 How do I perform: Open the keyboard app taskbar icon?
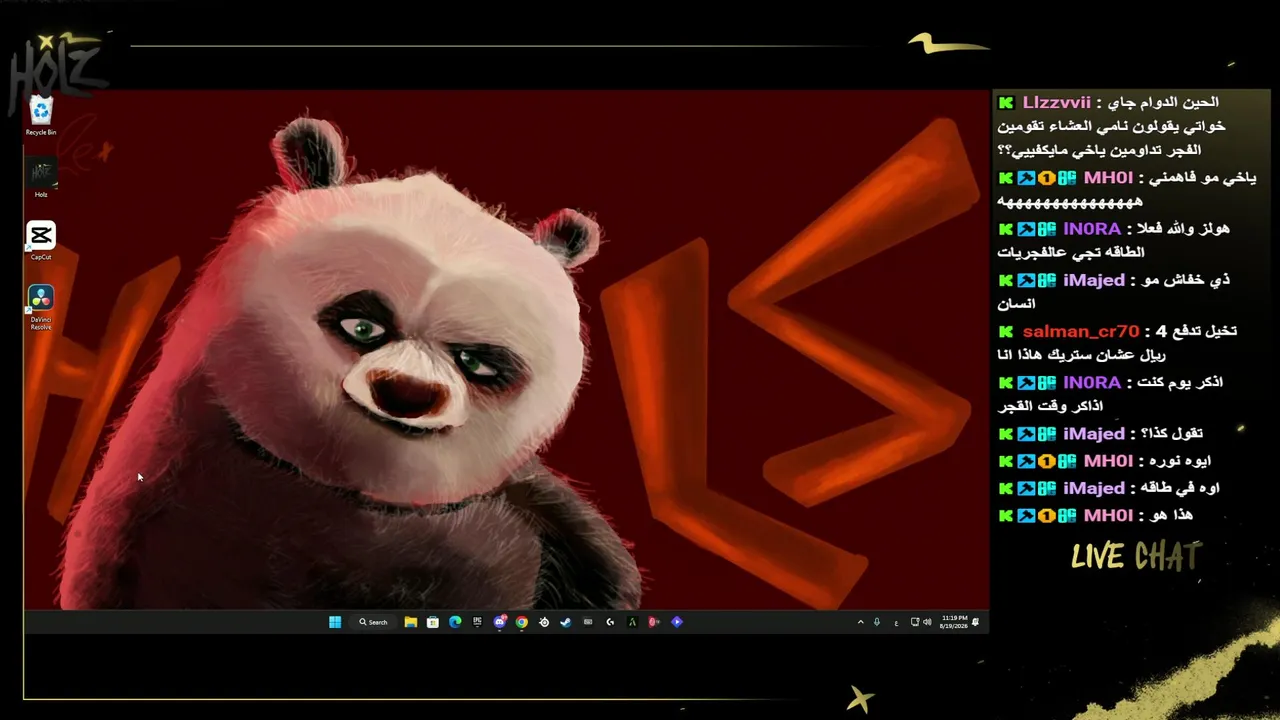point(588,622)
